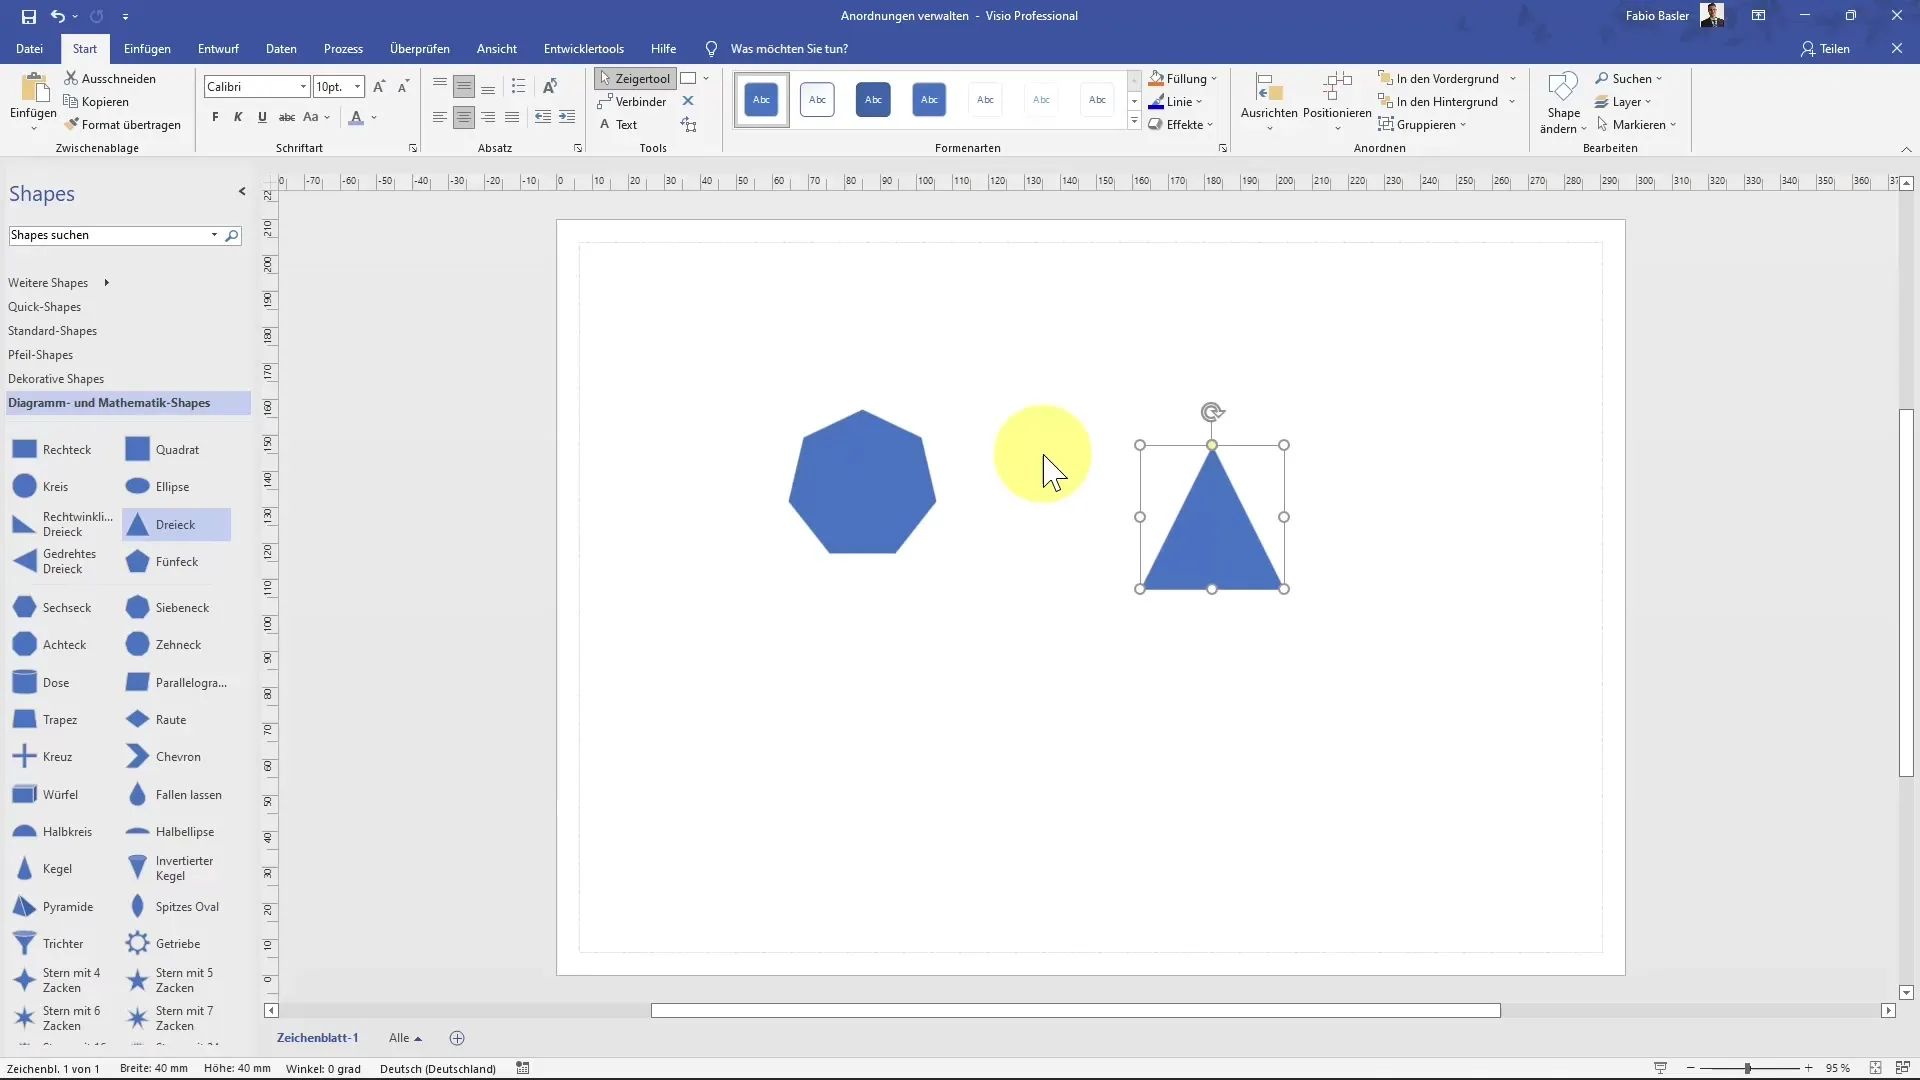Select the Verbinder connector tool
Image resolution: width=1920 pixels, height=1080 pixels.
click(x=632, y=102)
